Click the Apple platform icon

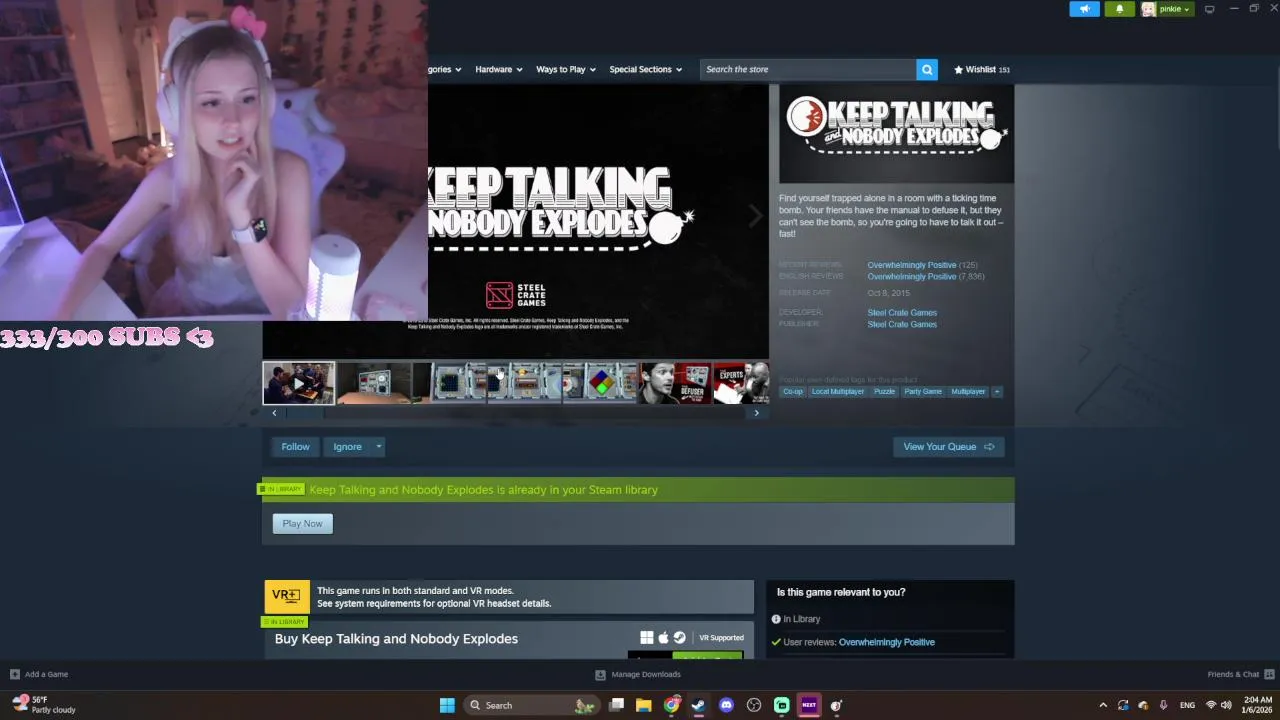pos(663,637)
